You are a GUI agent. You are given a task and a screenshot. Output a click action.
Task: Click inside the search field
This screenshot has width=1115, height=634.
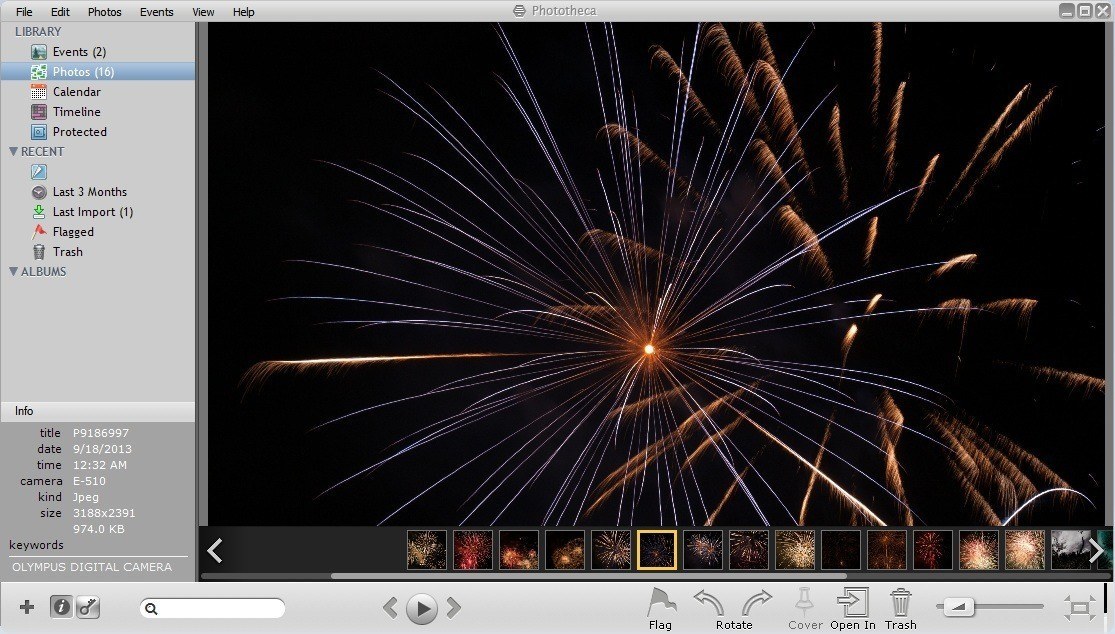click(212, 607)
